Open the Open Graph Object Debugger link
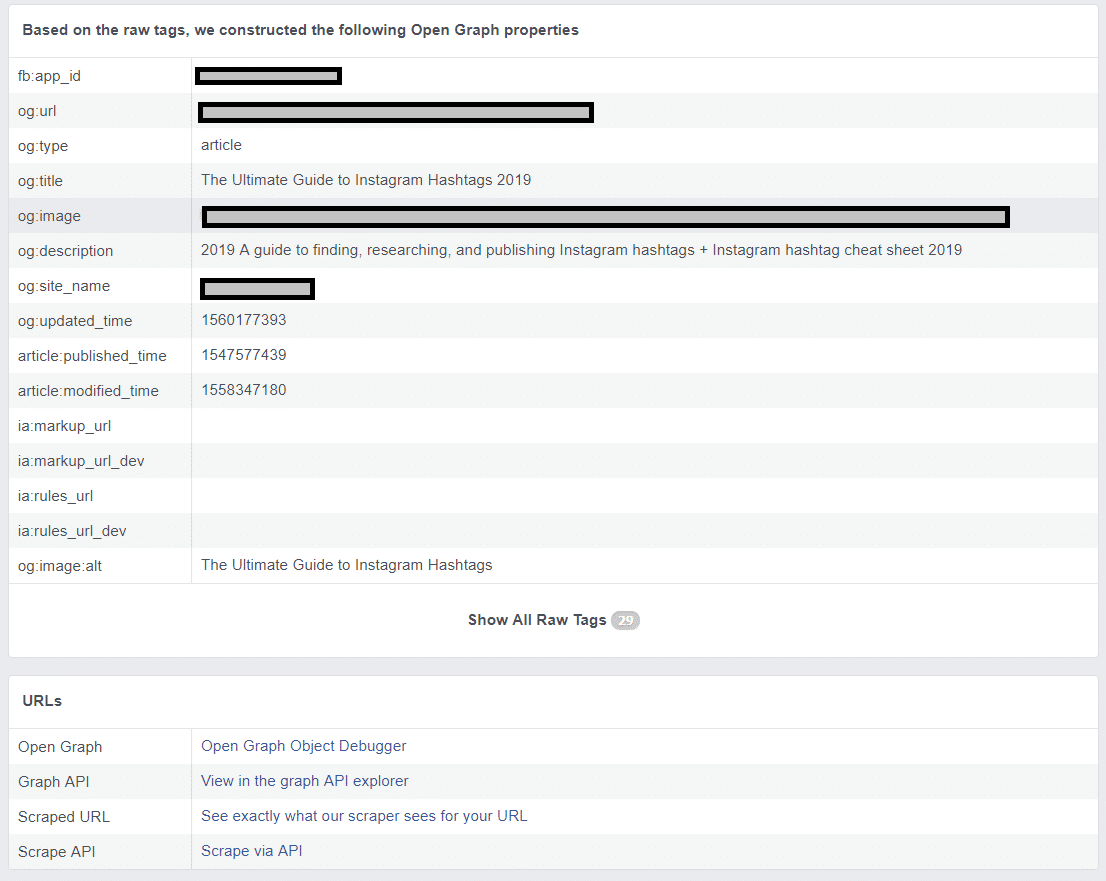Screen dimensions: 1106x881 pos(303,746)
